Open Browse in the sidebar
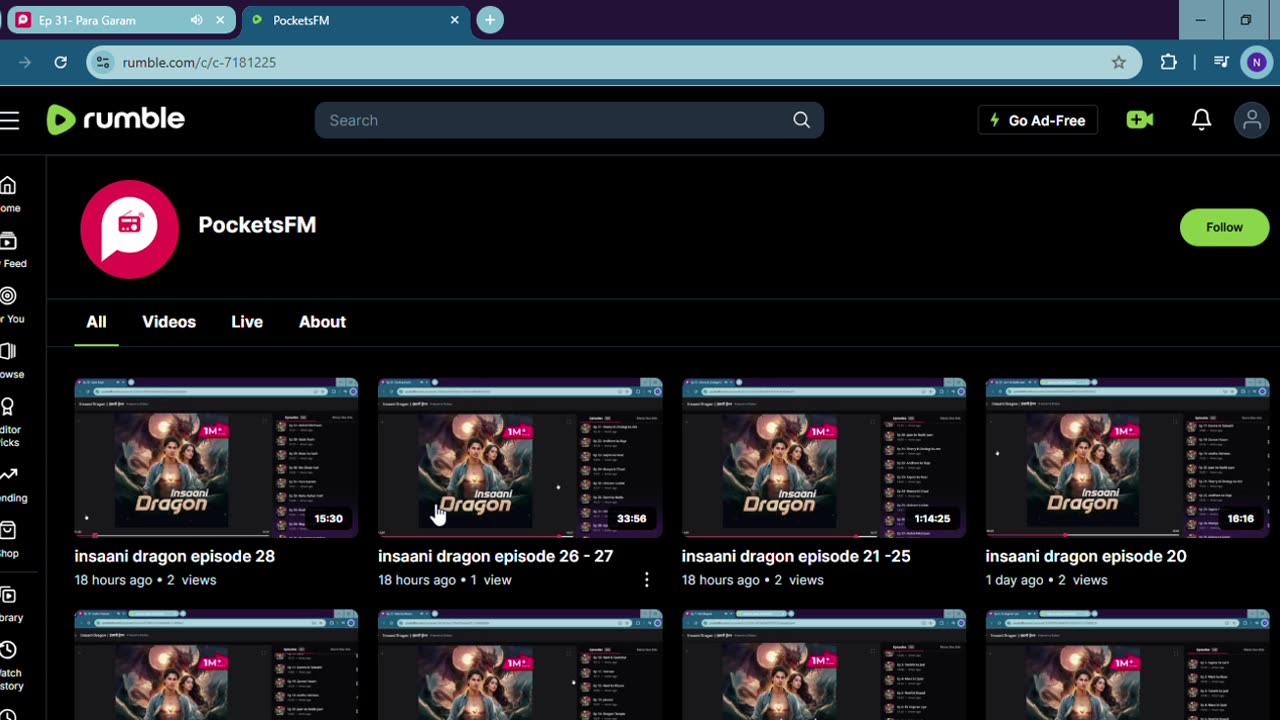The width and height of the screenshot is (1280, 720). coord(10,360)
